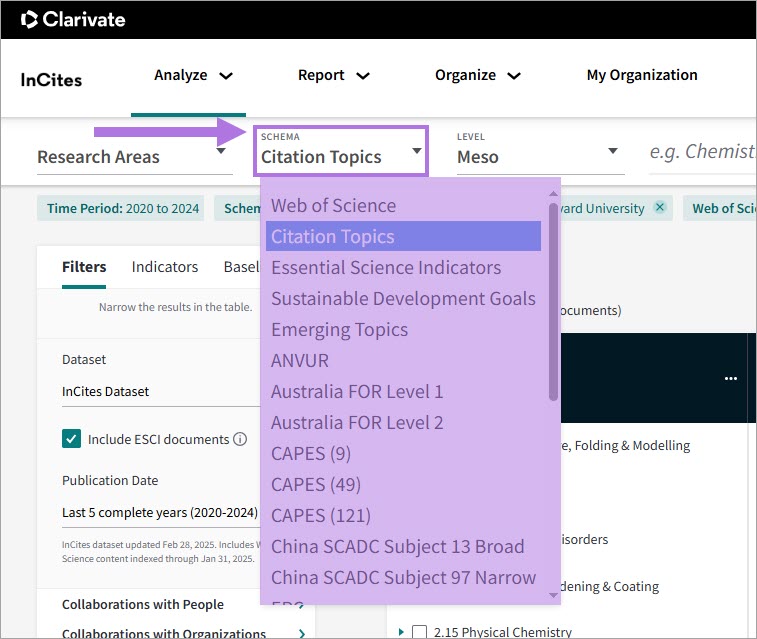
Task: Open the InCites Dataset selector
Action: [161, 391]
